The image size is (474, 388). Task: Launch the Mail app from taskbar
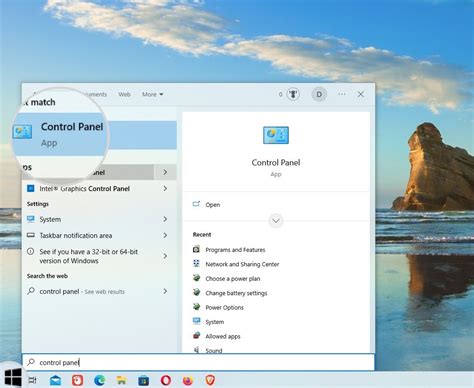pos(55,380)
